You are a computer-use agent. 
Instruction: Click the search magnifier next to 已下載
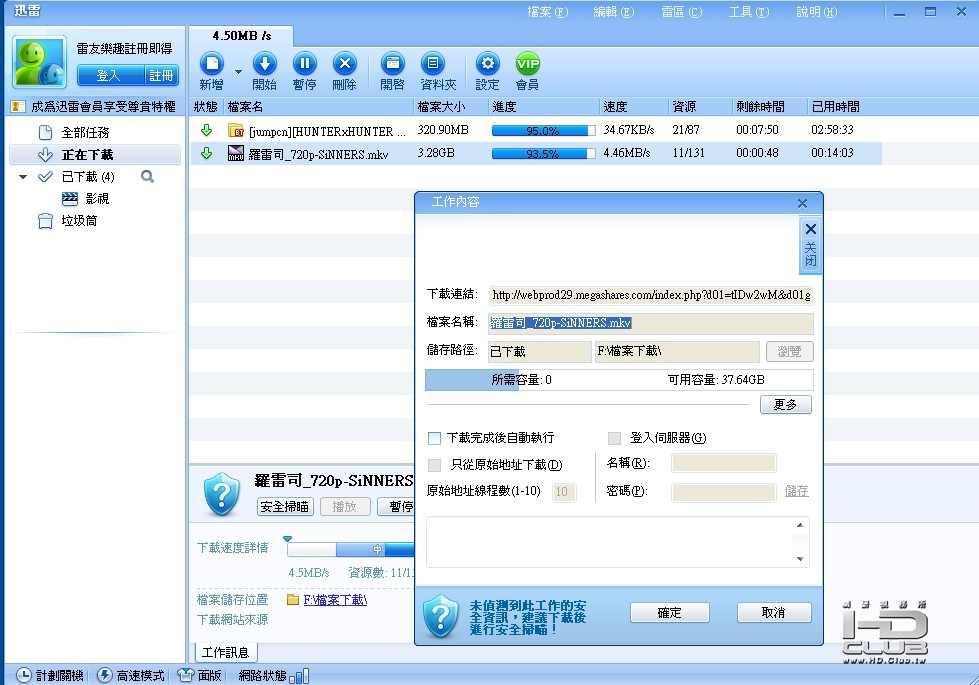(147, 177)
